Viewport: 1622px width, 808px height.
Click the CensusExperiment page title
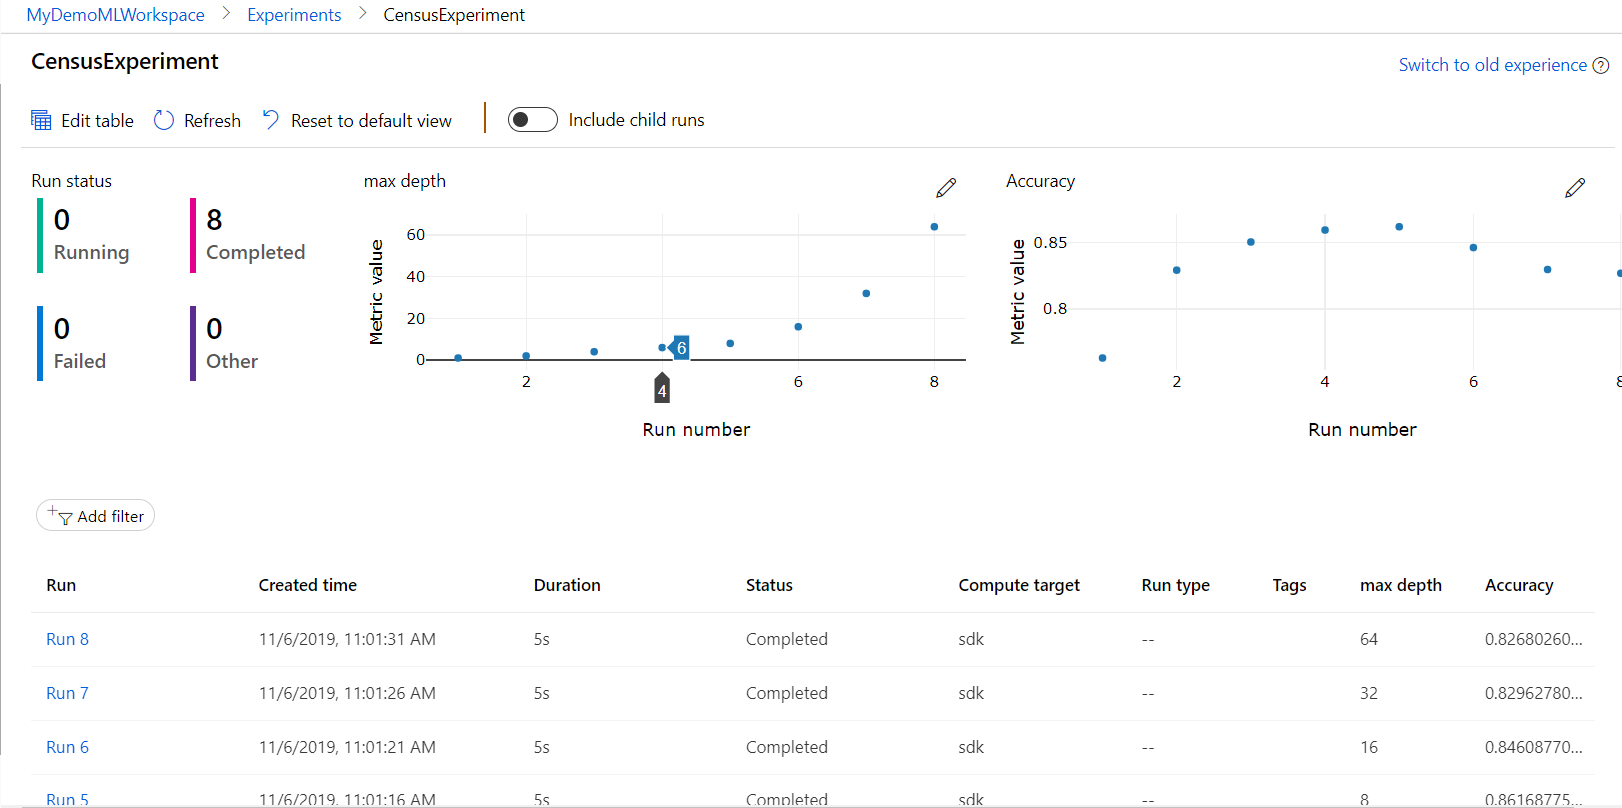pyautogui.click(x=125, y=61)
